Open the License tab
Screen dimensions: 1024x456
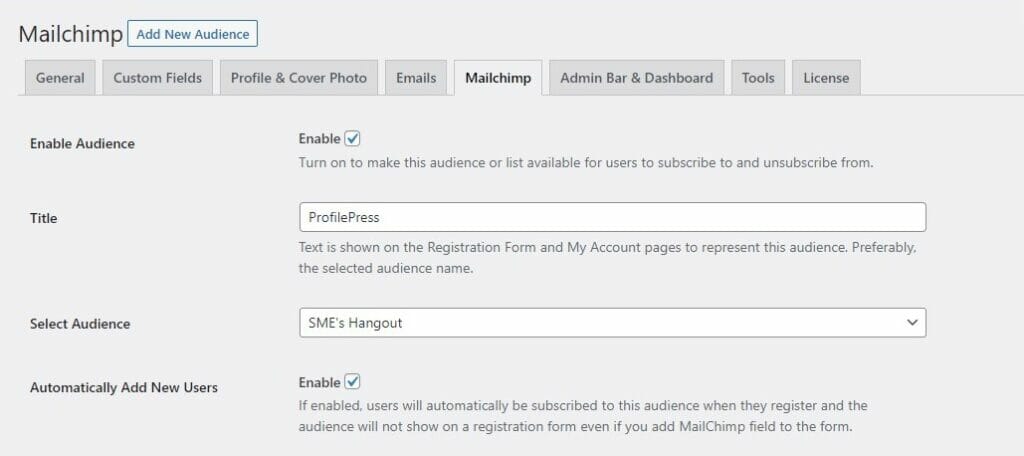pos(826,78)
